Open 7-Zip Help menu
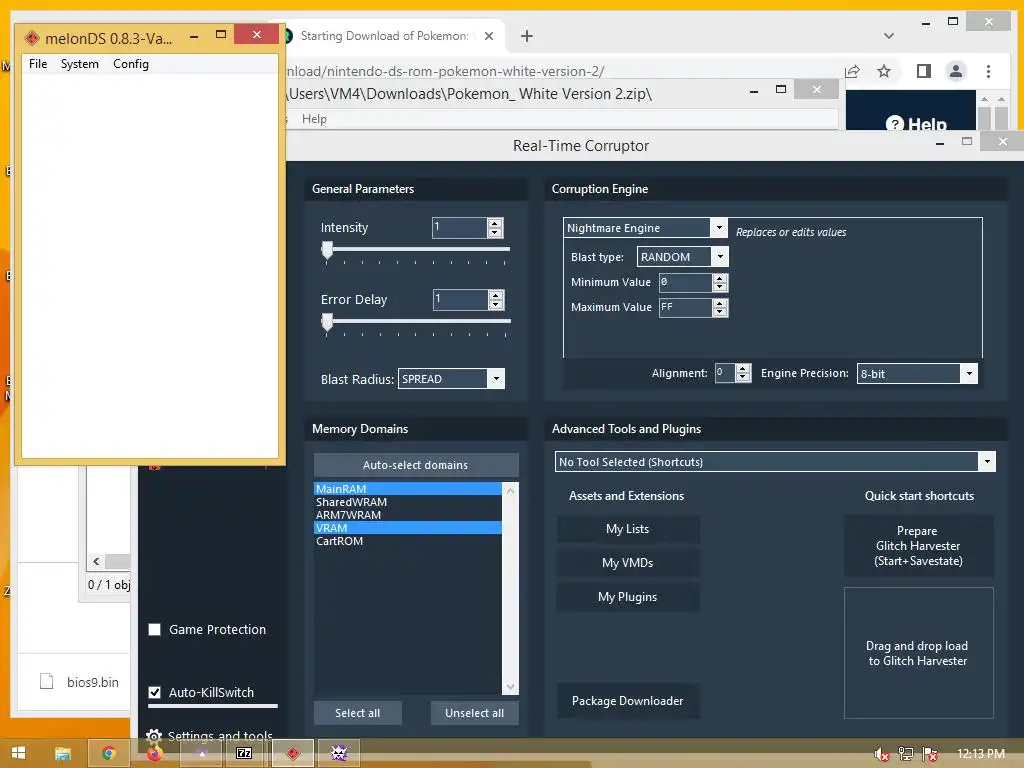Image resolution: width=1024 pixels, height=768 pixels. [314, 119]
